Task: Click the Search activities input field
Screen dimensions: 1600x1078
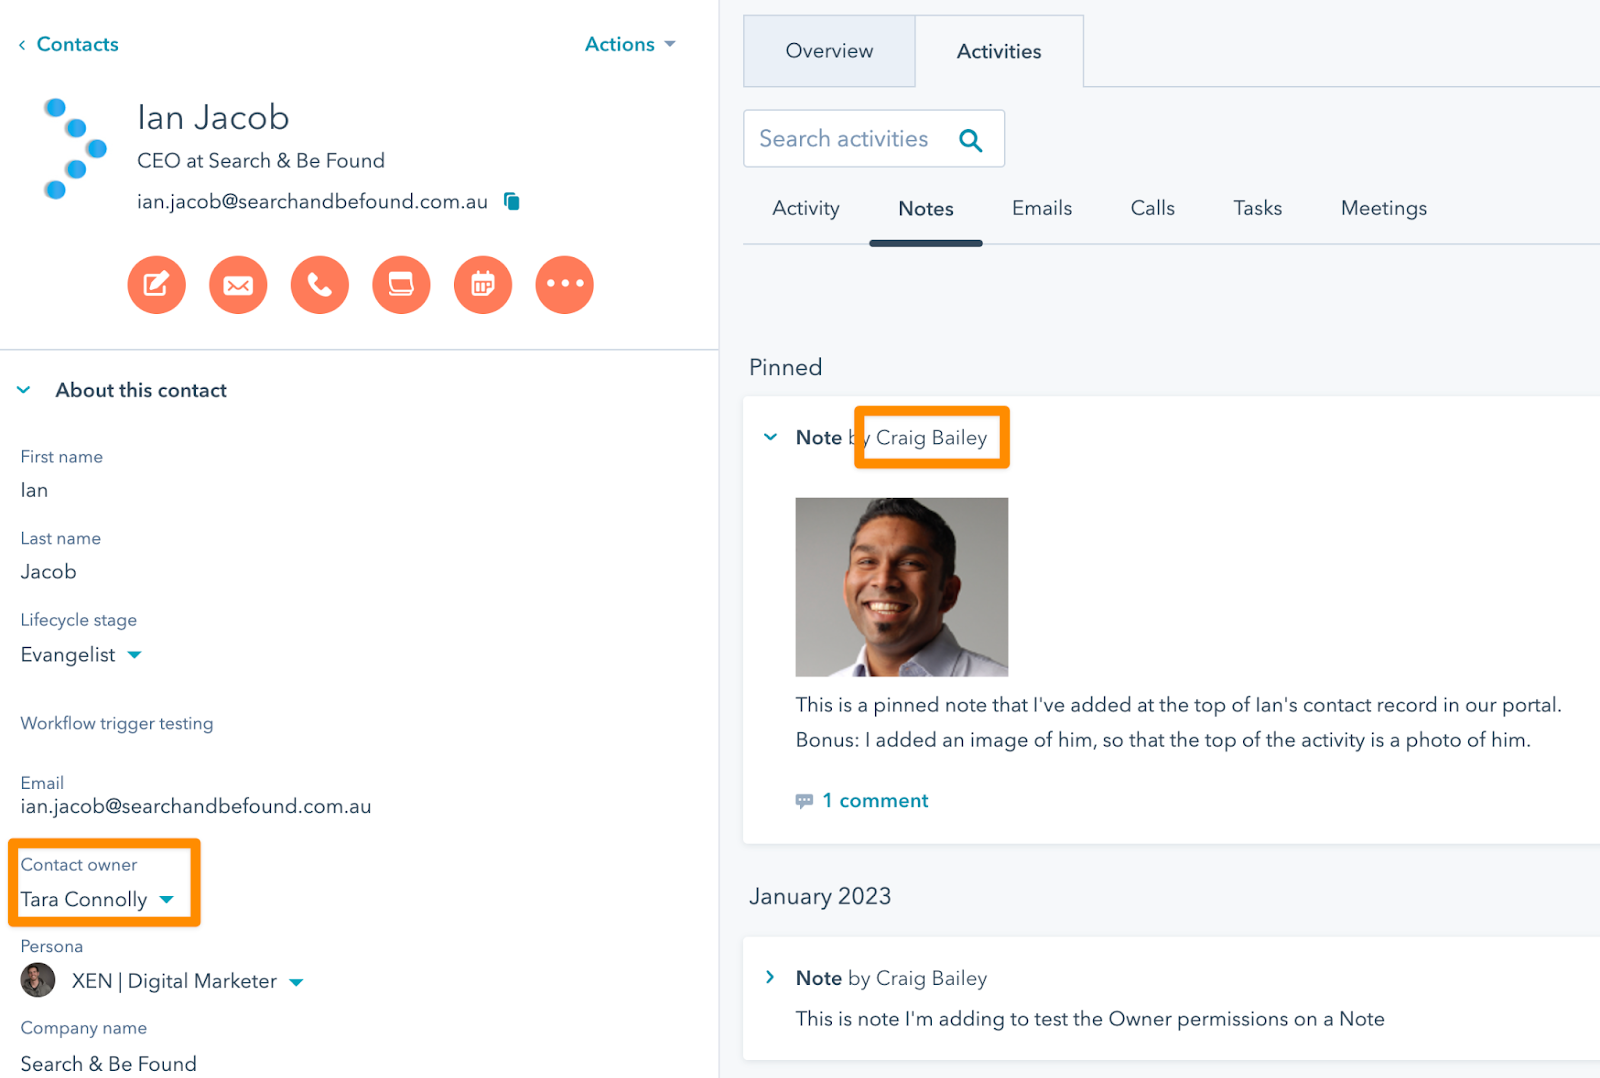Action: 843,139
